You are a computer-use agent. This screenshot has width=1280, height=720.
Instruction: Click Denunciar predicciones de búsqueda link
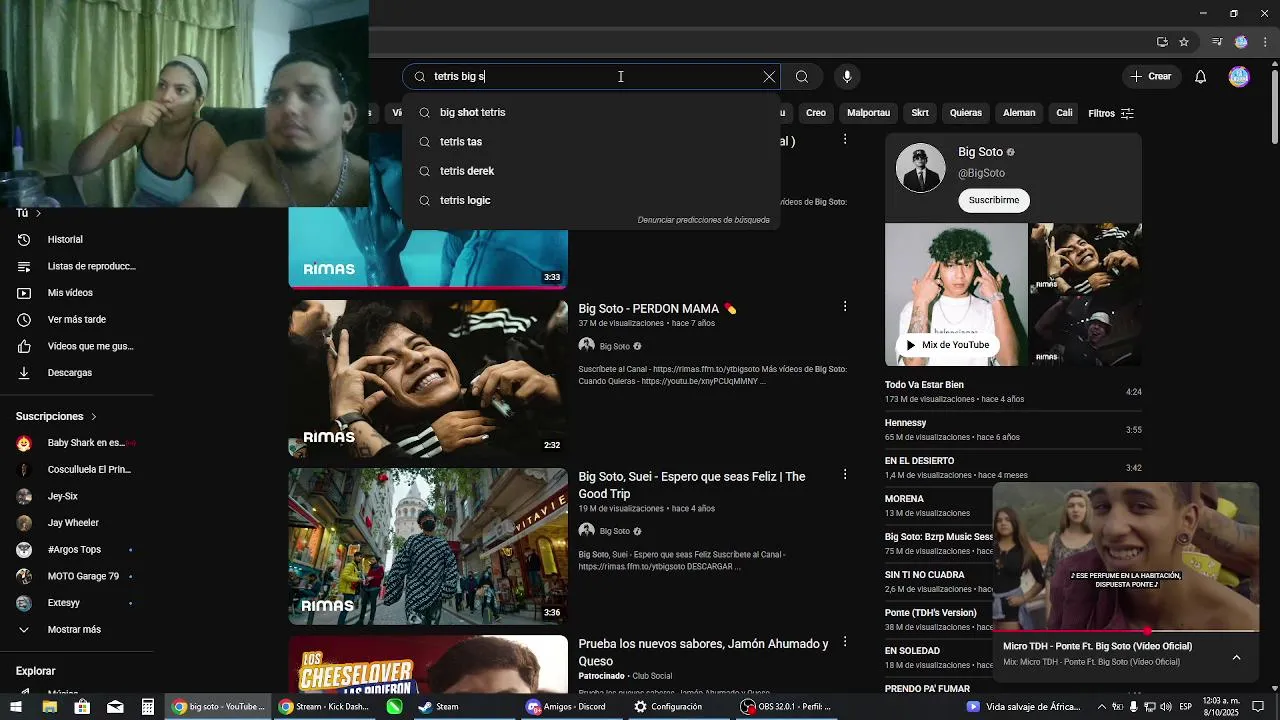703,220
